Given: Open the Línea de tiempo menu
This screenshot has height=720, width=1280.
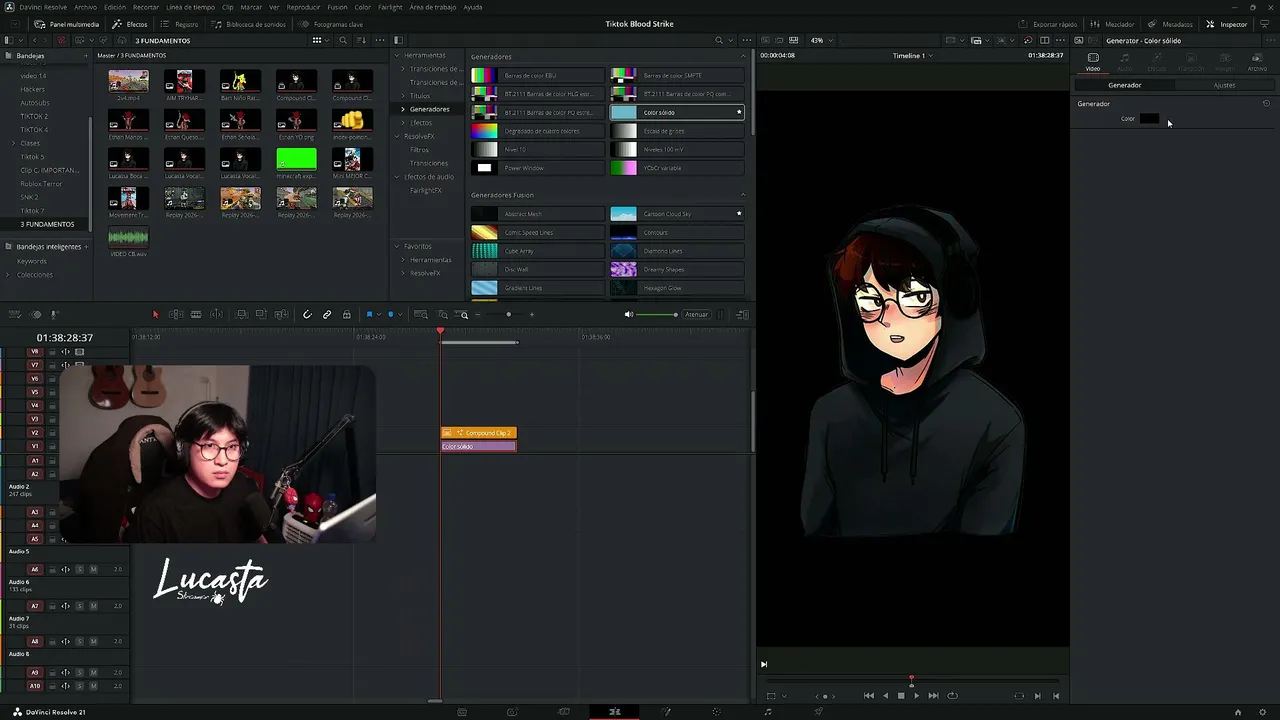Looking at the screenshot, I should click(188, 7).
